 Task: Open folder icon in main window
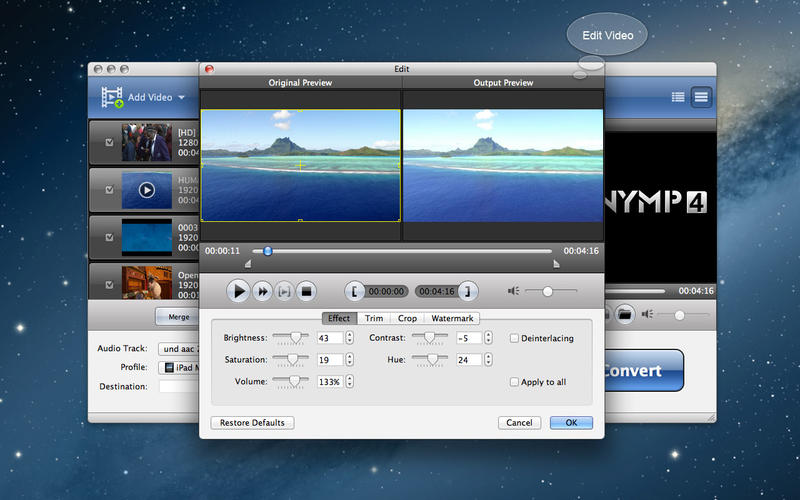pos(624,314)
